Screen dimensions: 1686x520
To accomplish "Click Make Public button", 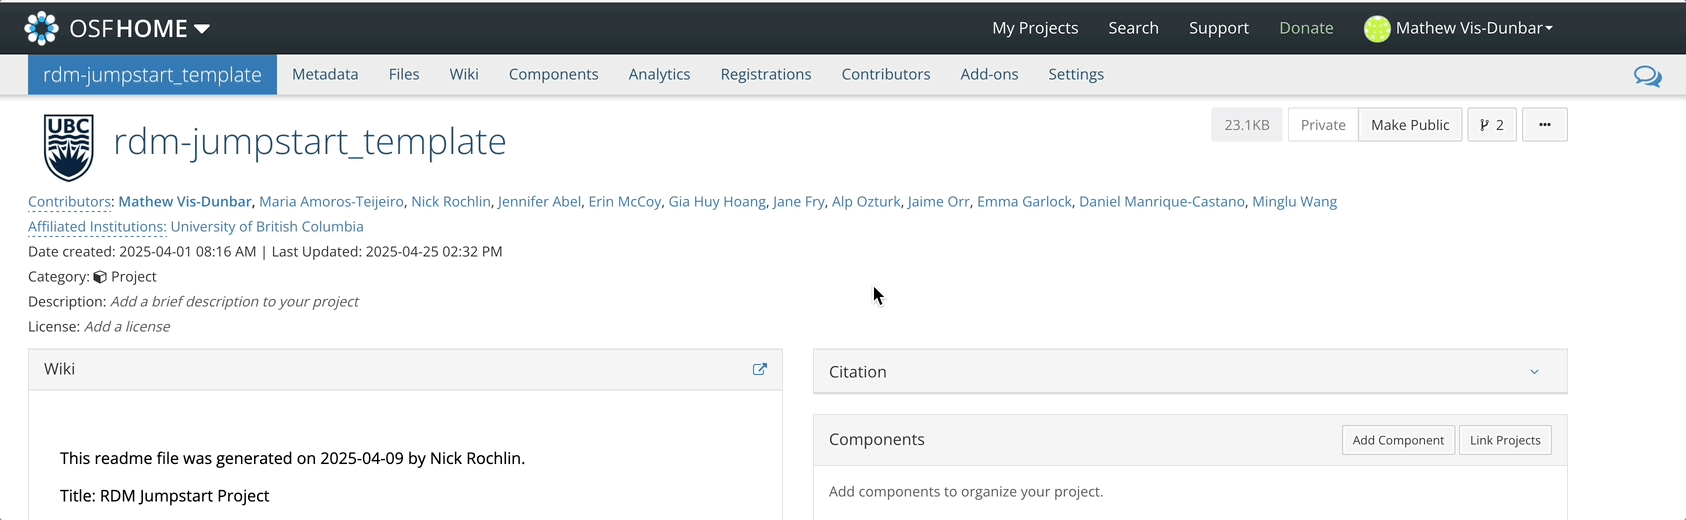I will pos(1409,125).
